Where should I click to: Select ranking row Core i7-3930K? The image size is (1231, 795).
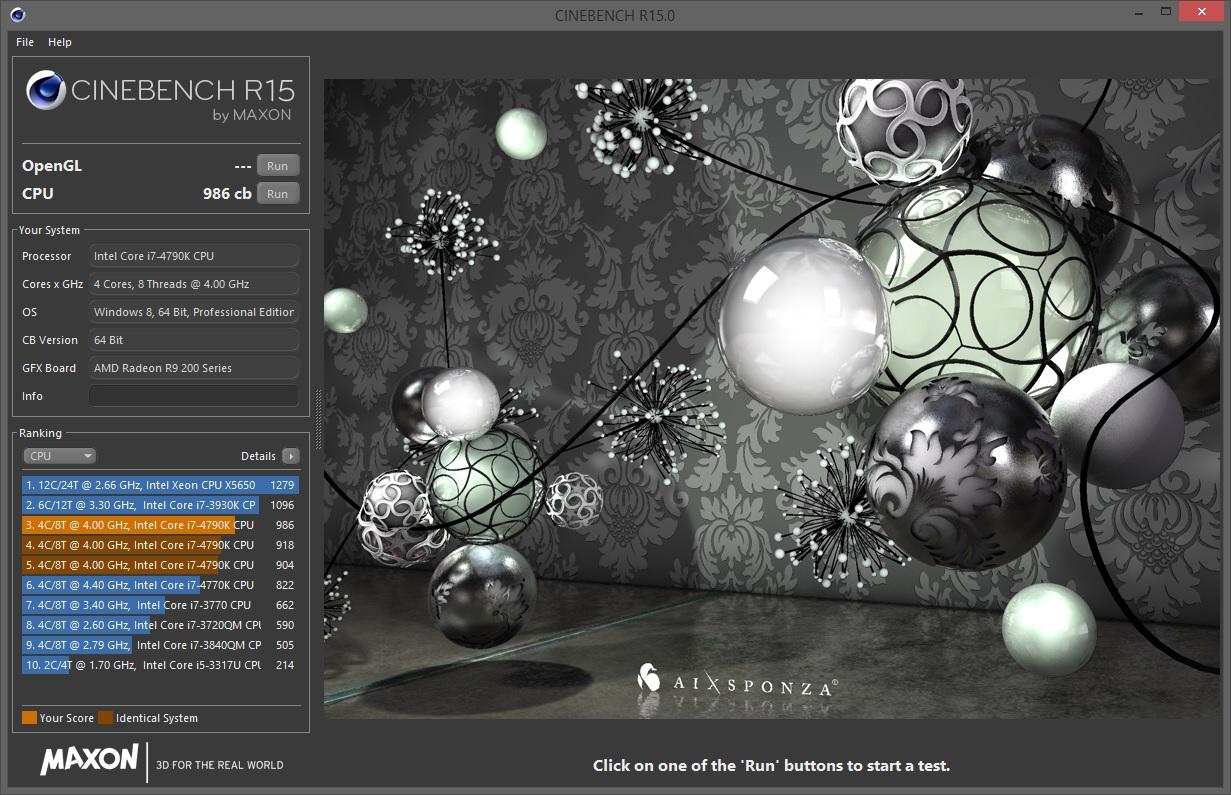161,505
